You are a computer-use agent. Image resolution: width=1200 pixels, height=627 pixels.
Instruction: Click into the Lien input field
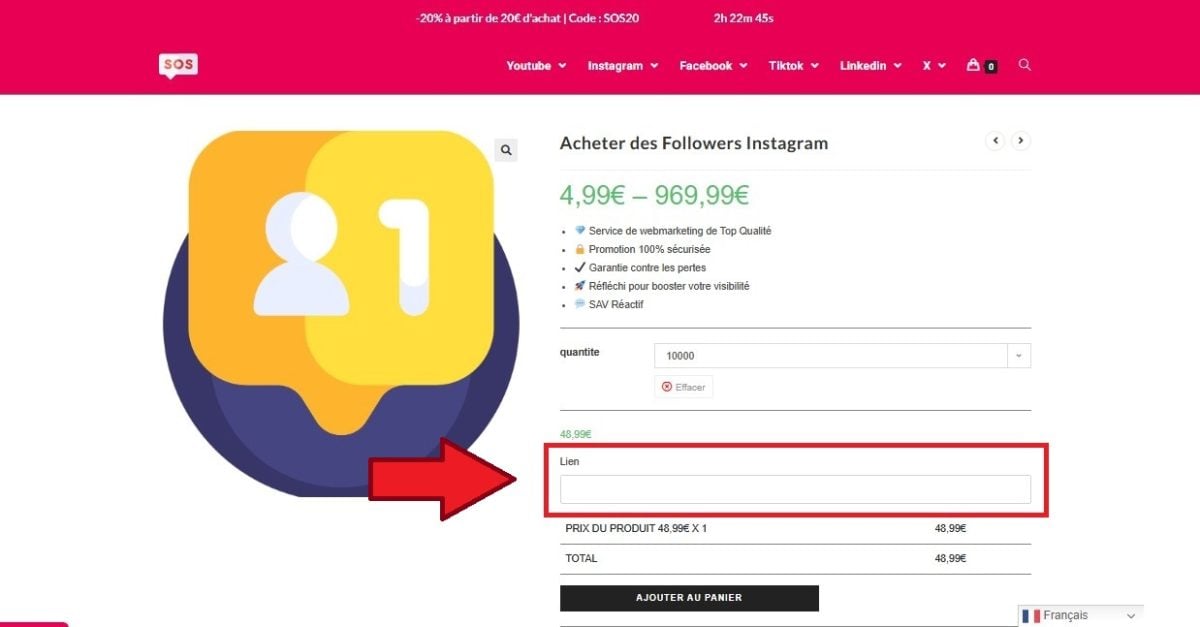coord(795,489)
